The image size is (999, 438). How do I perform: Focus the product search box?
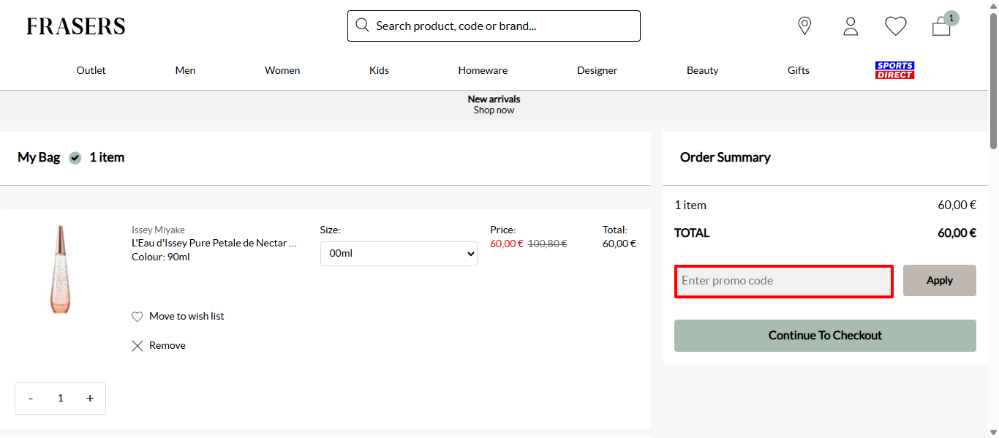click(x=494, y=26)
